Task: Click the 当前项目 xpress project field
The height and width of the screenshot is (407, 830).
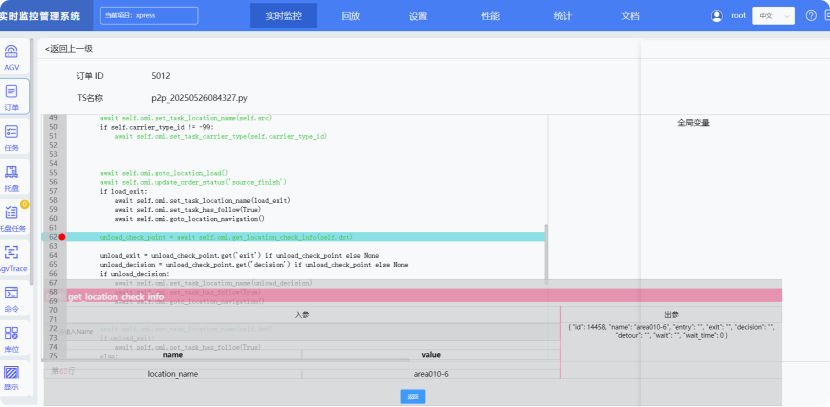Action: tap(149, 15)
